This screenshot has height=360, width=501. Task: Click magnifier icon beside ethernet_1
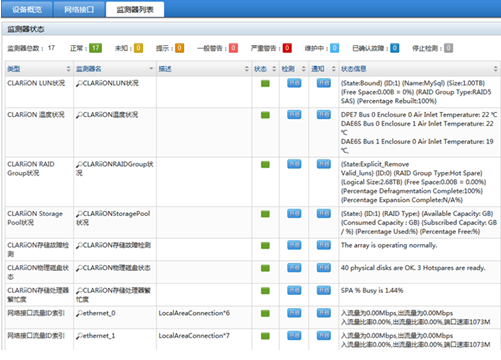coord(79,336)
